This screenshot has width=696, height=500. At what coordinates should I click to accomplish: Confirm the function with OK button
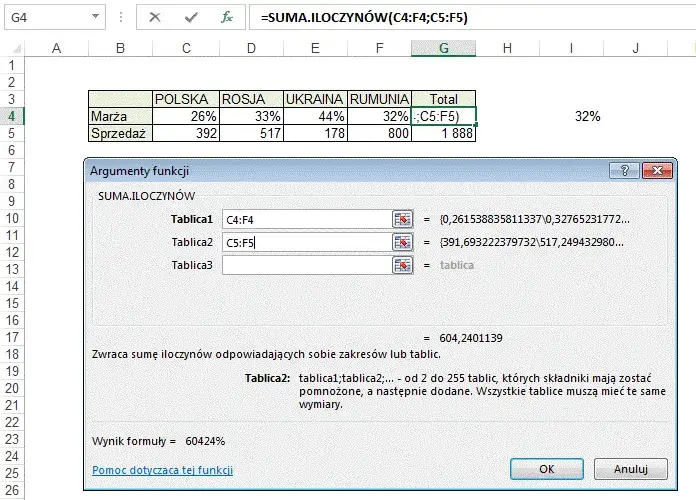[x=547, y=469]
